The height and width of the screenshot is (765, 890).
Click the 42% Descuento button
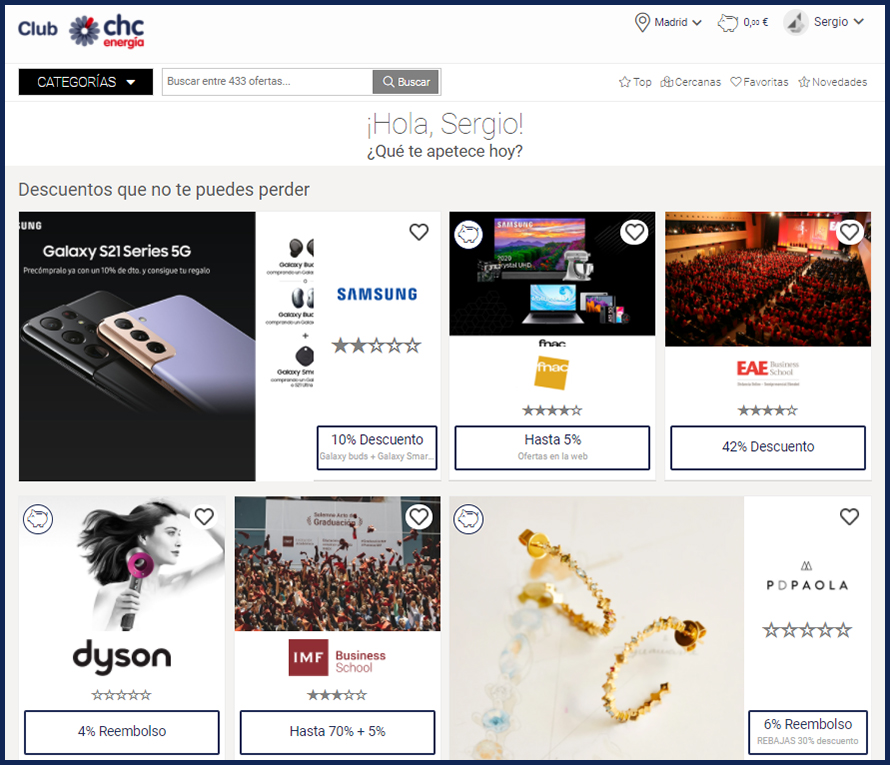click(x=768, y=447)
